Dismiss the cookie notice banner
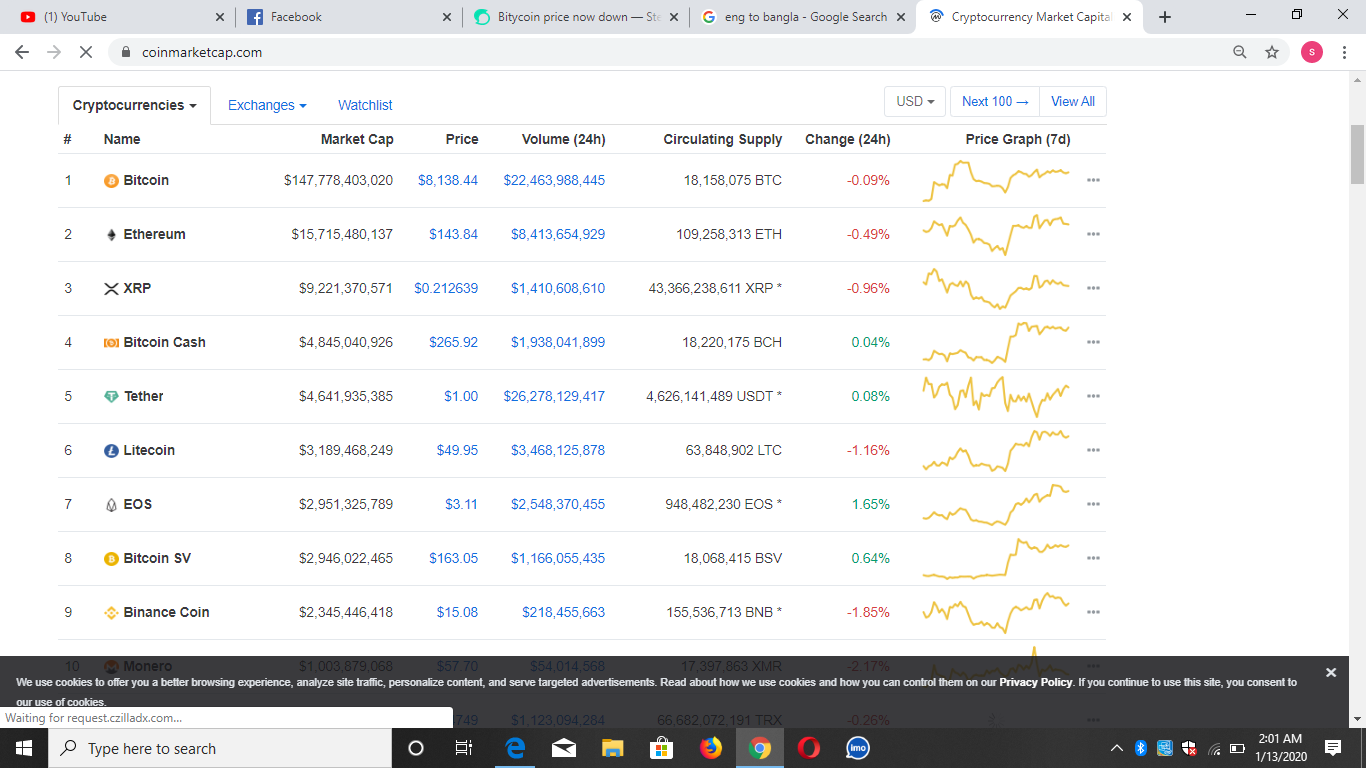The image size is (1366, 768). tap(1331, 672)
